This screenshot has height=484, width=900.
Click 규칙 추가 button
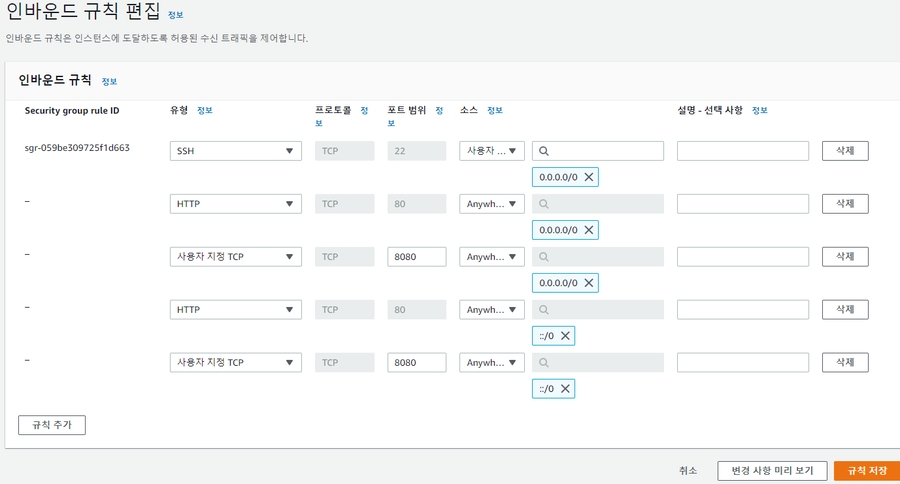pos(52,425)
